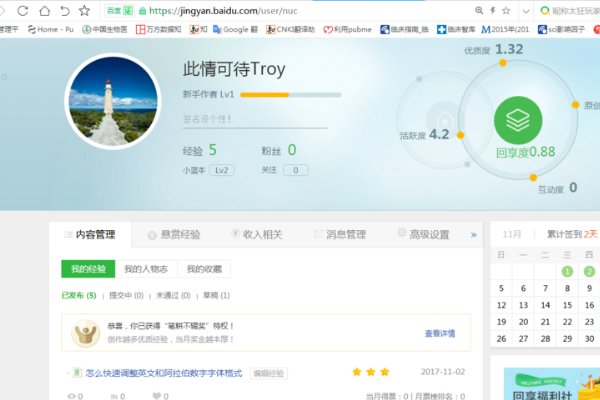The image size is (600, 400).
Task: Open the zoom magnifier icon in address bar
Action: (x=479, y=11)
